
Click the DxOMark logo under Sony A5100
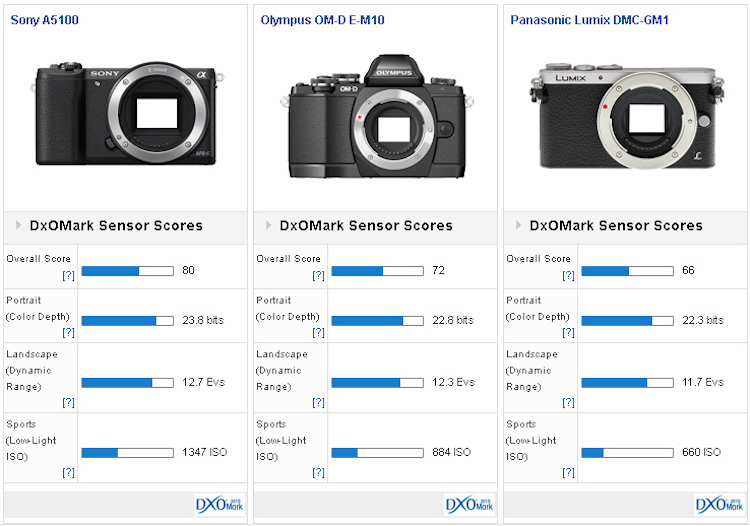217,504
